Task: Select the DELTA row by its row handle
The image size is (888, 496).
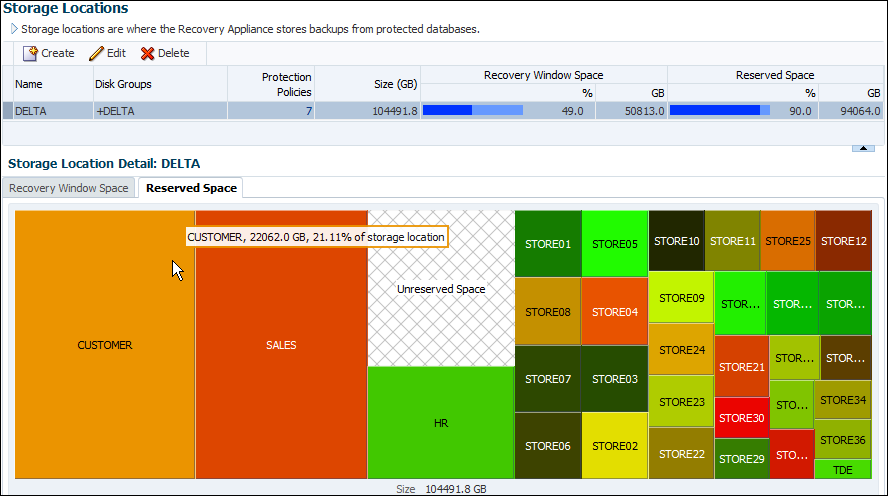Action: point(7,111)
